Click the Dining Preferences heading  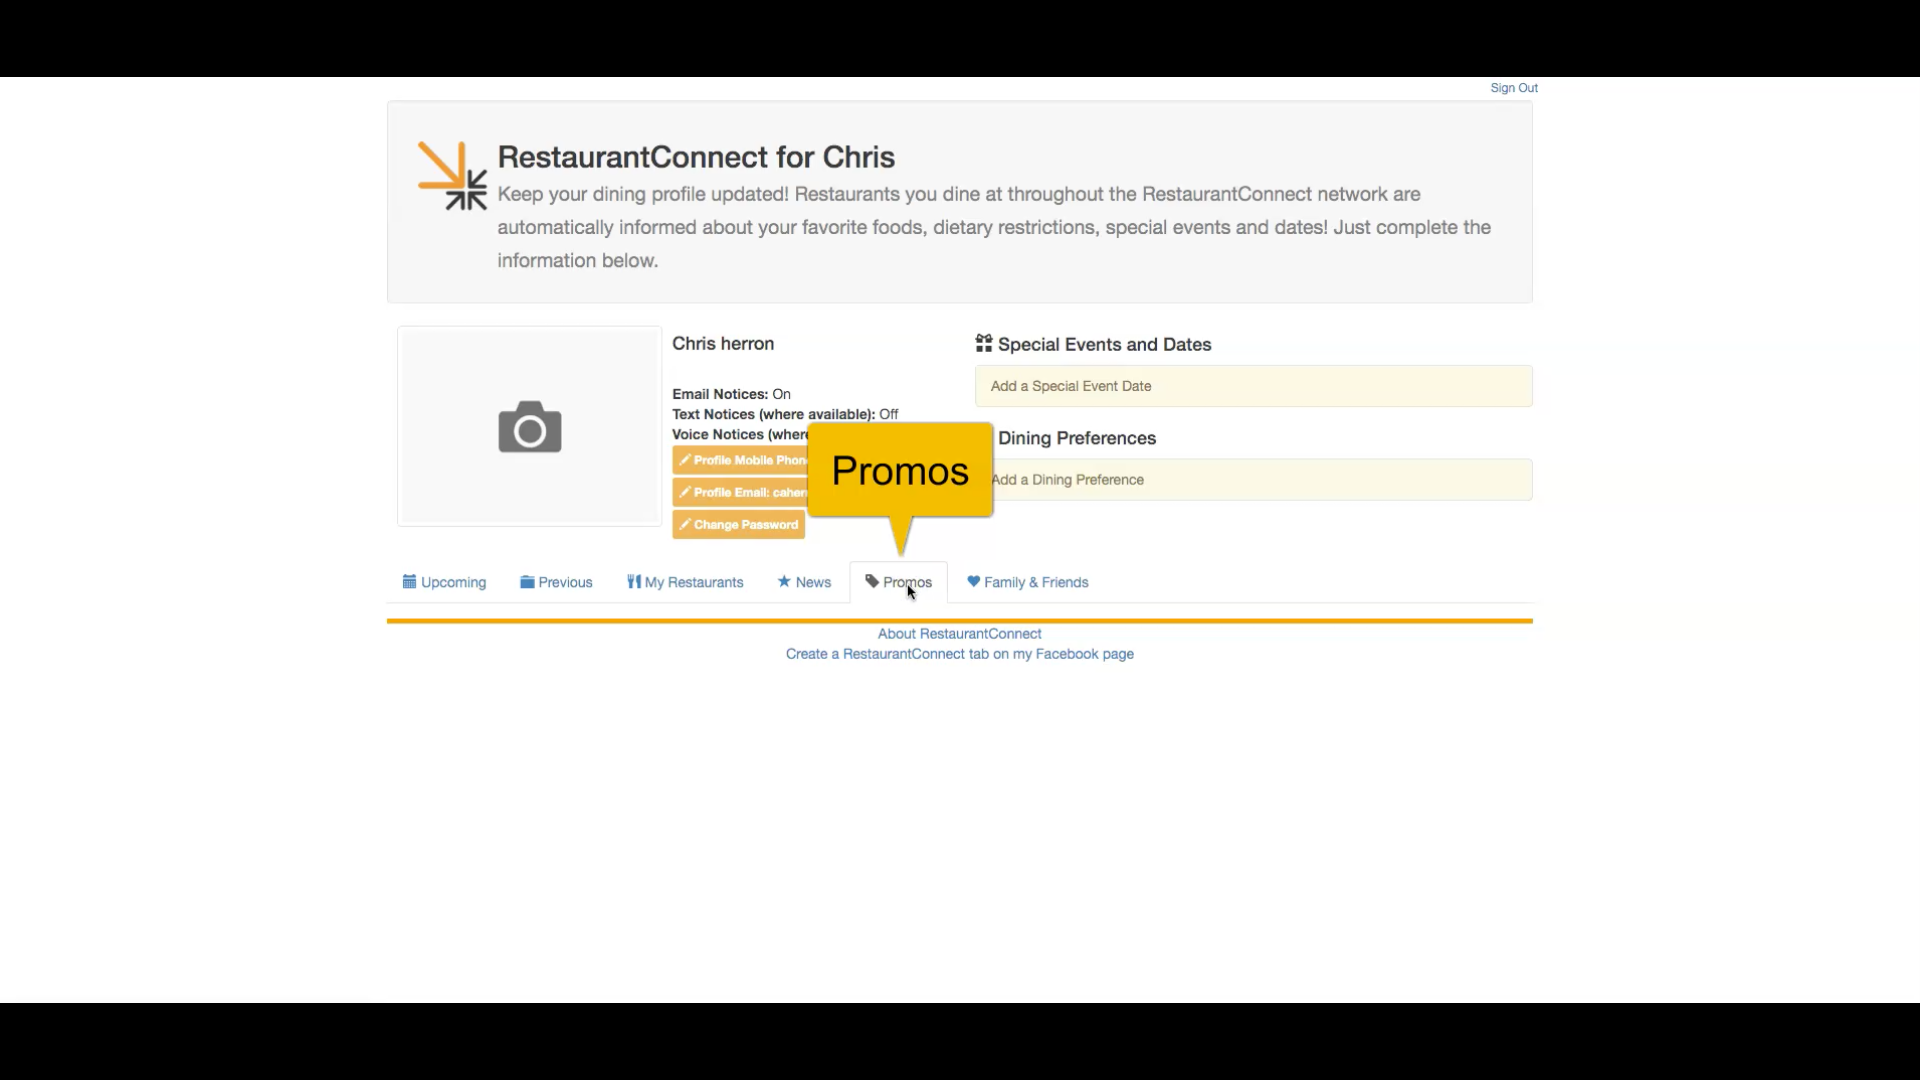click(1077, 438)
